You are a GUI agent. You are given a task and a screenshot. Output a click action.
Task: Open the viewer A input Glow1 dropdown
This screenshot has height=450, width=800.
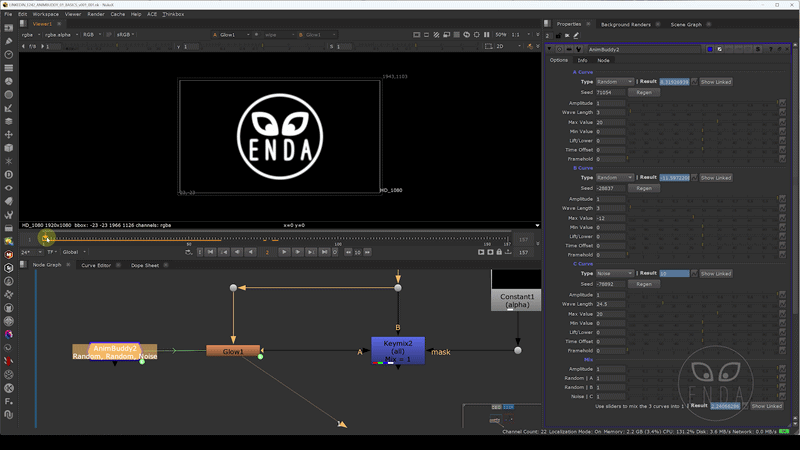click(x=231, y=35)
